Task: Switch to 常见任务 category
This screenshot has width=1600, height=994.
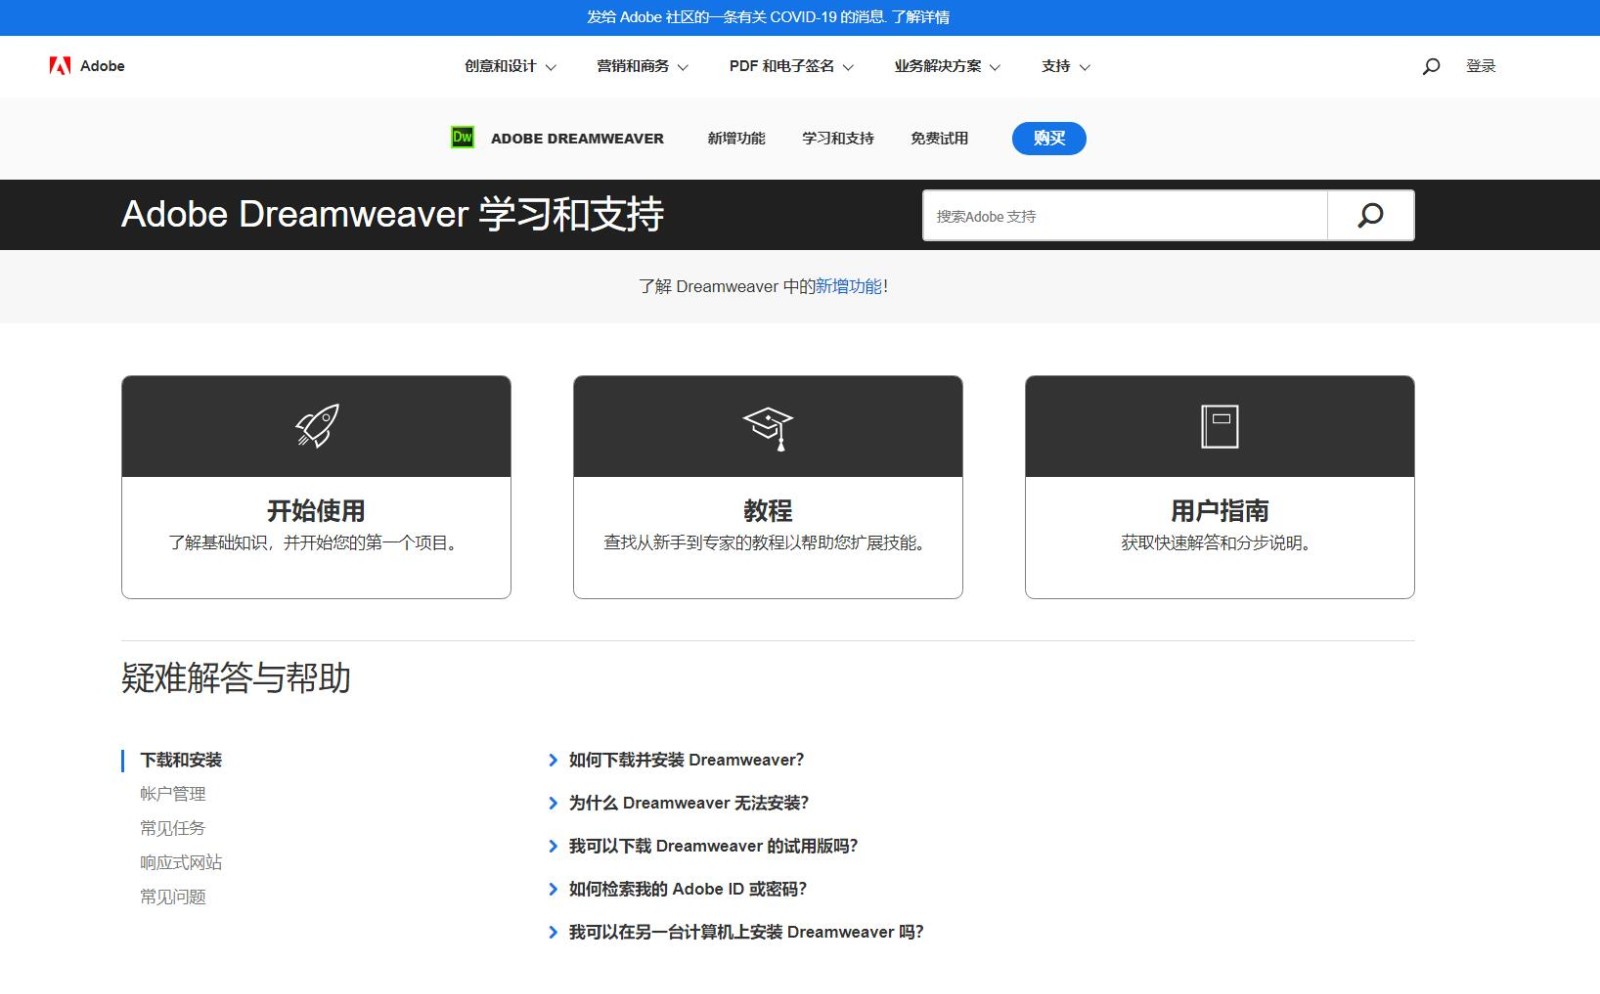Action: [x=173, y=828]
